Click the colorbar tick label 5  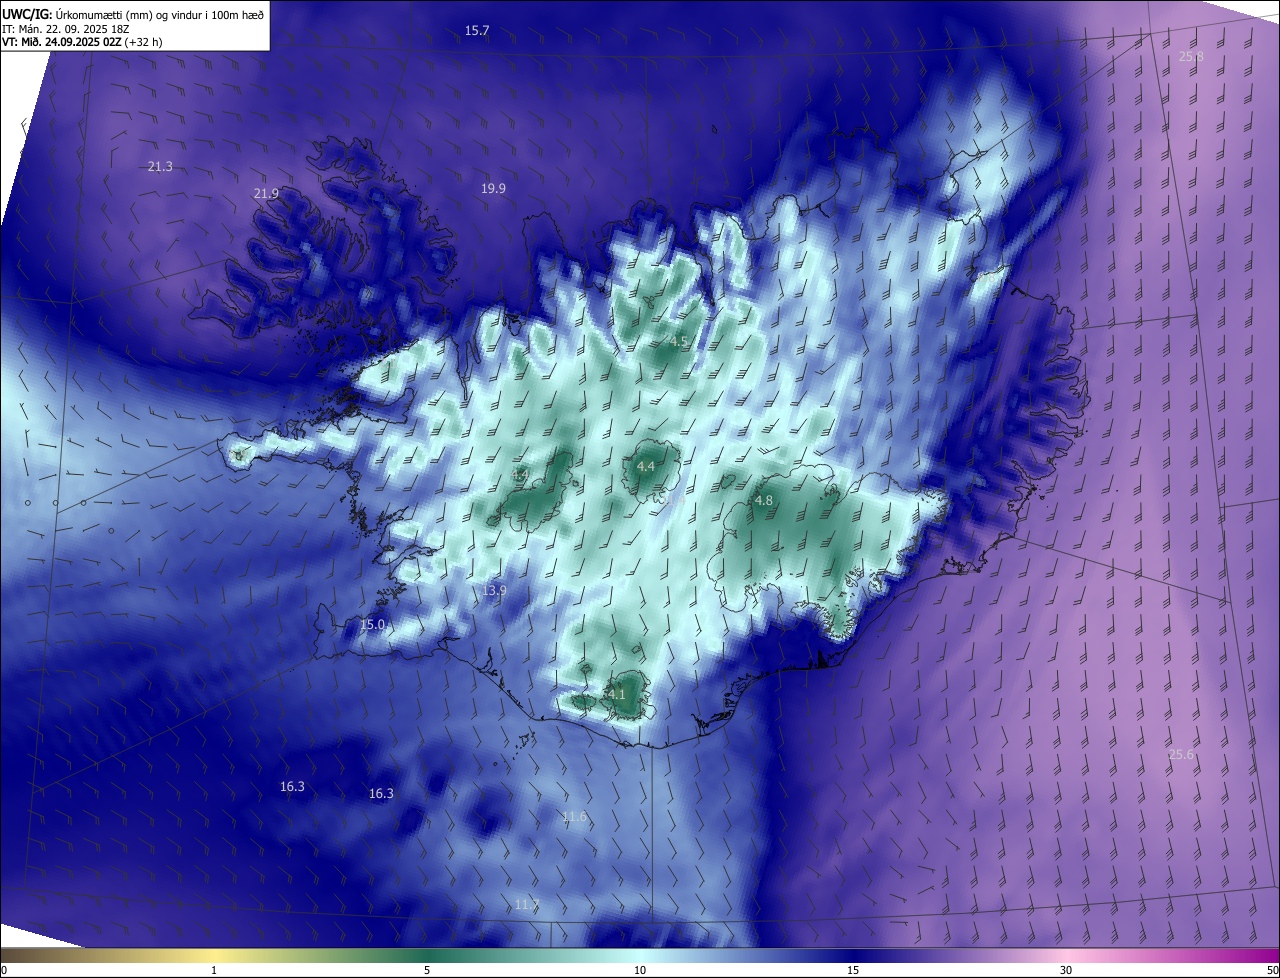[x=427, y=970]
